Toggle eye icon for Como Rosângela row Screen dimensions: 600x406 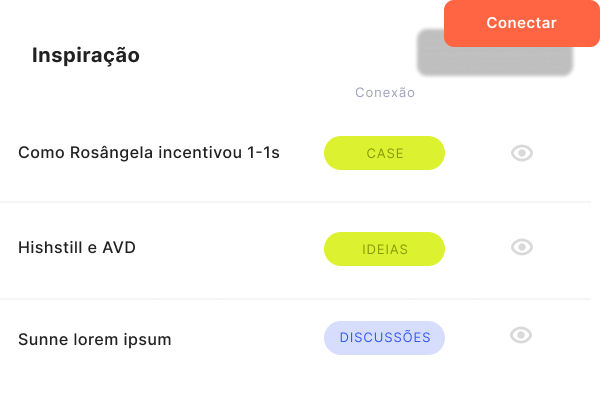522,153
